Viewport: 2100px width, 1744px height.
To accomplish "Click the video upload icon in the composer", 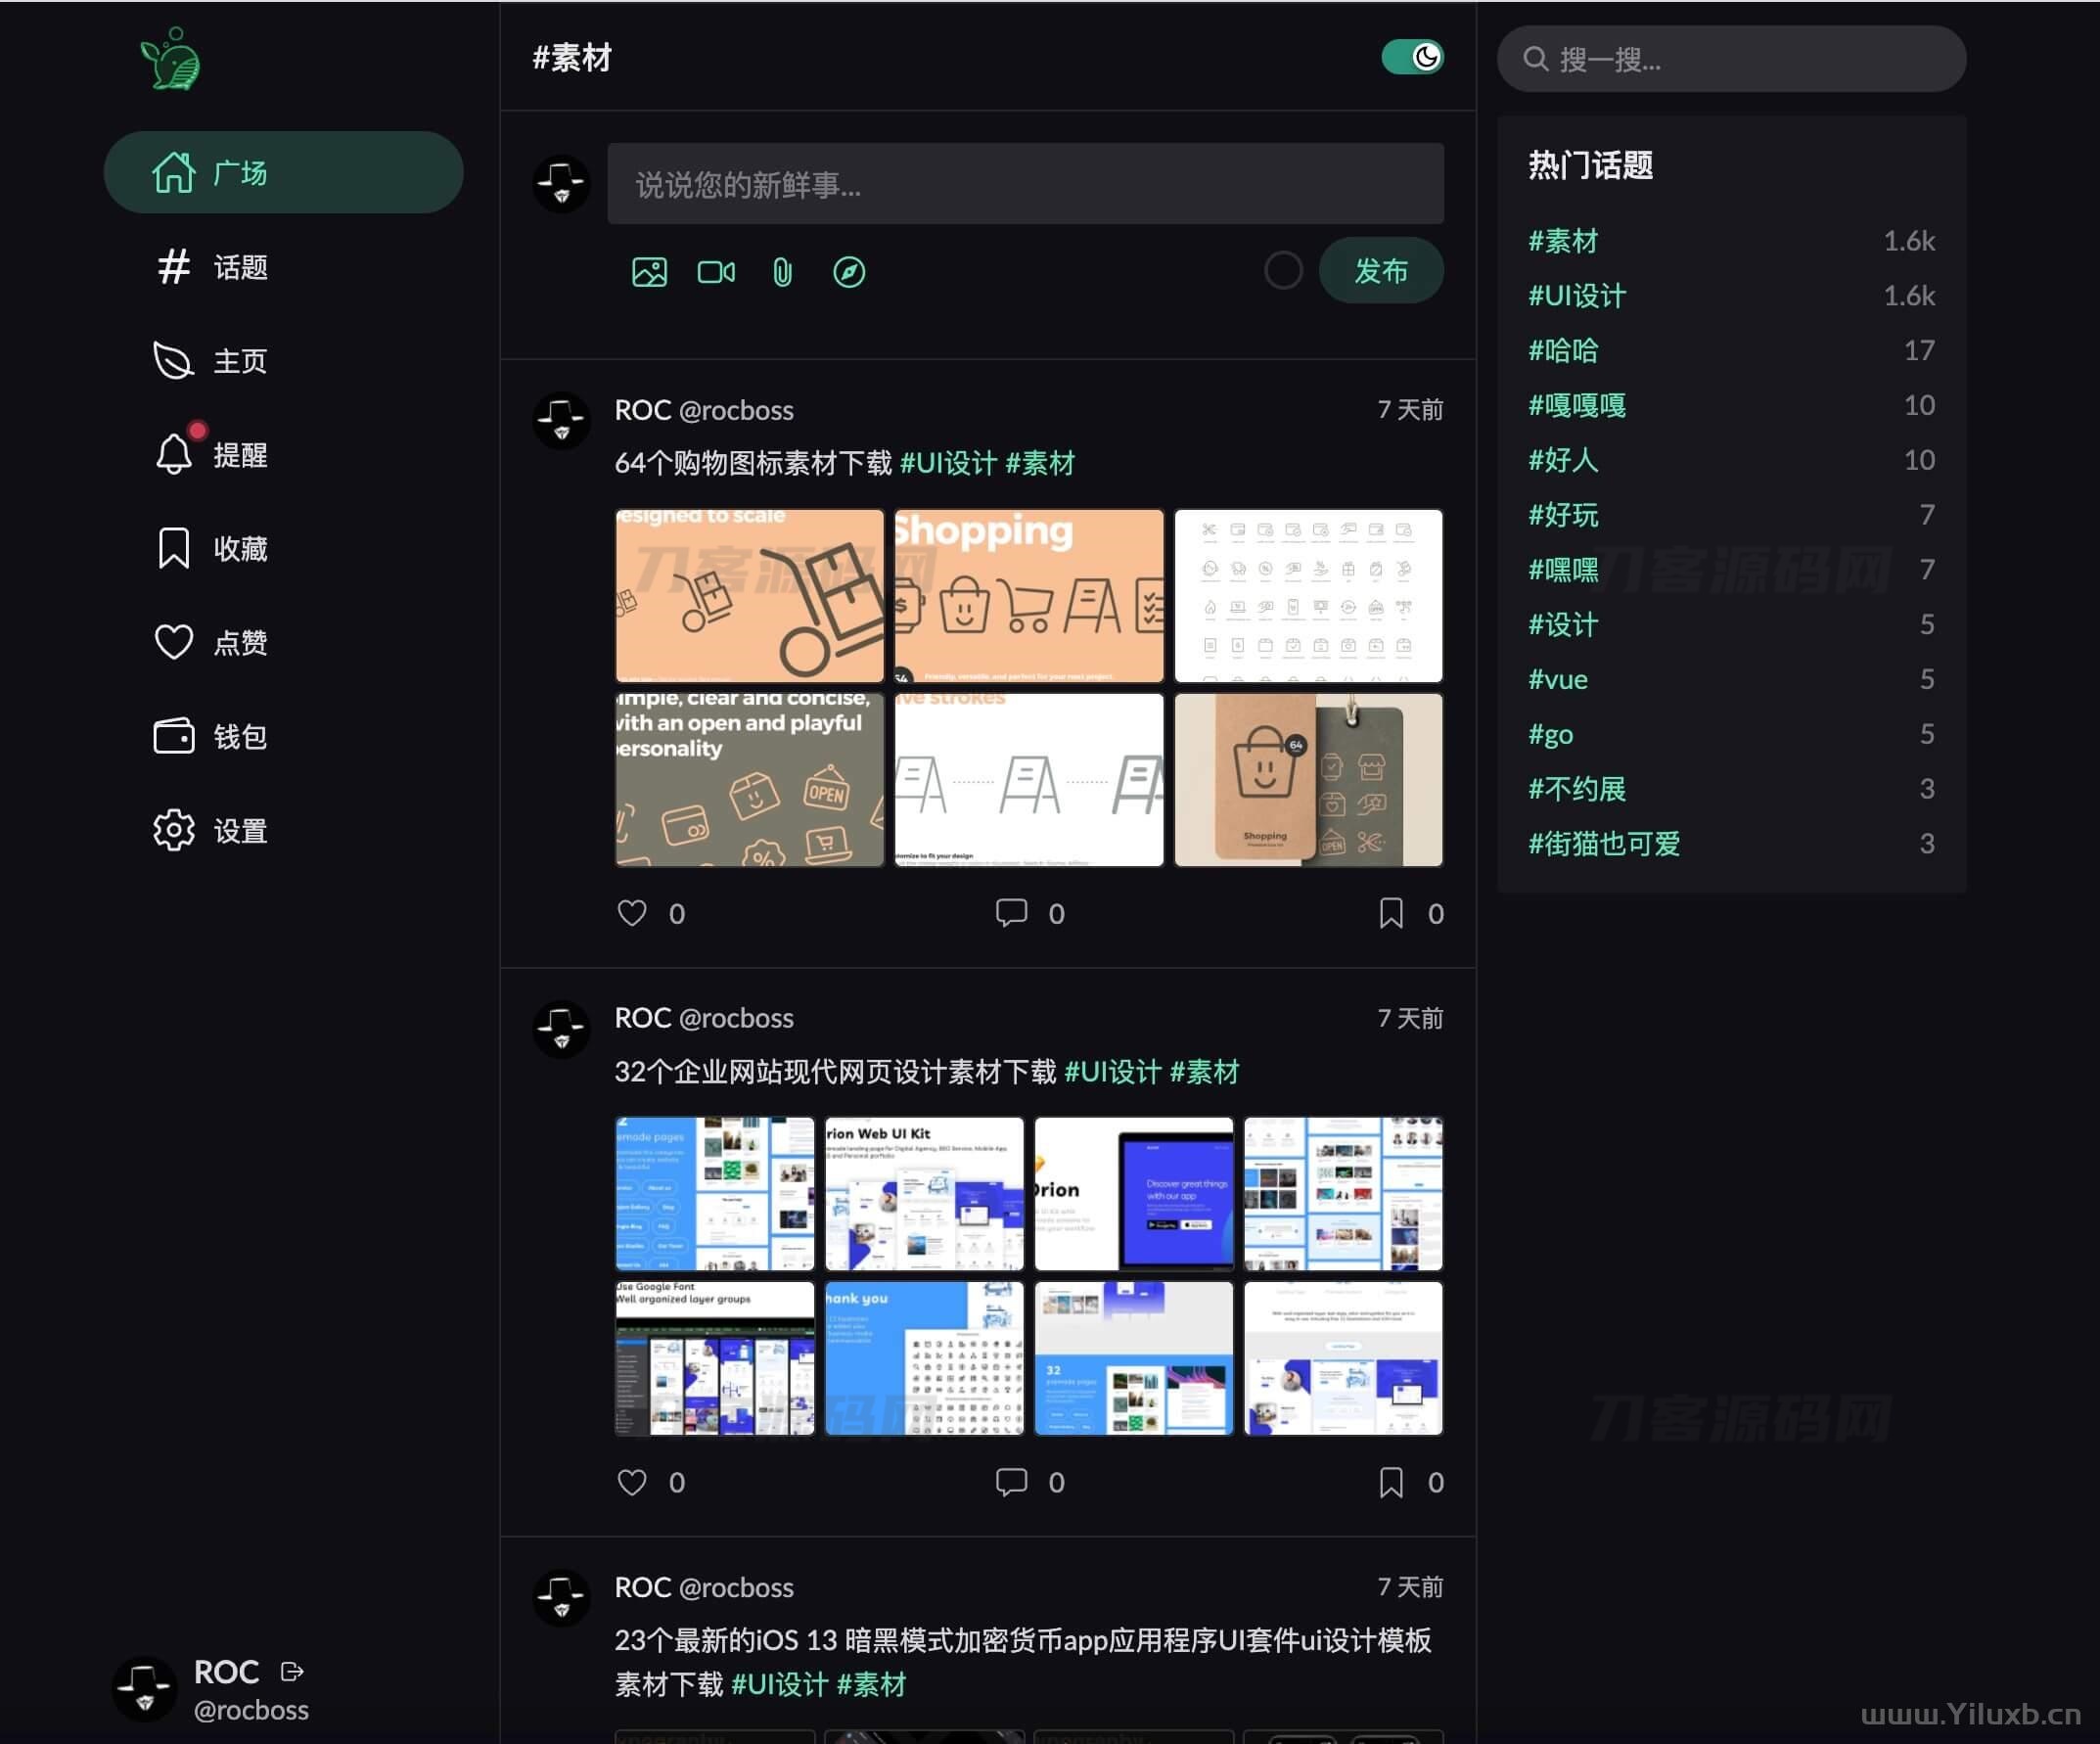I will [715, 270].
